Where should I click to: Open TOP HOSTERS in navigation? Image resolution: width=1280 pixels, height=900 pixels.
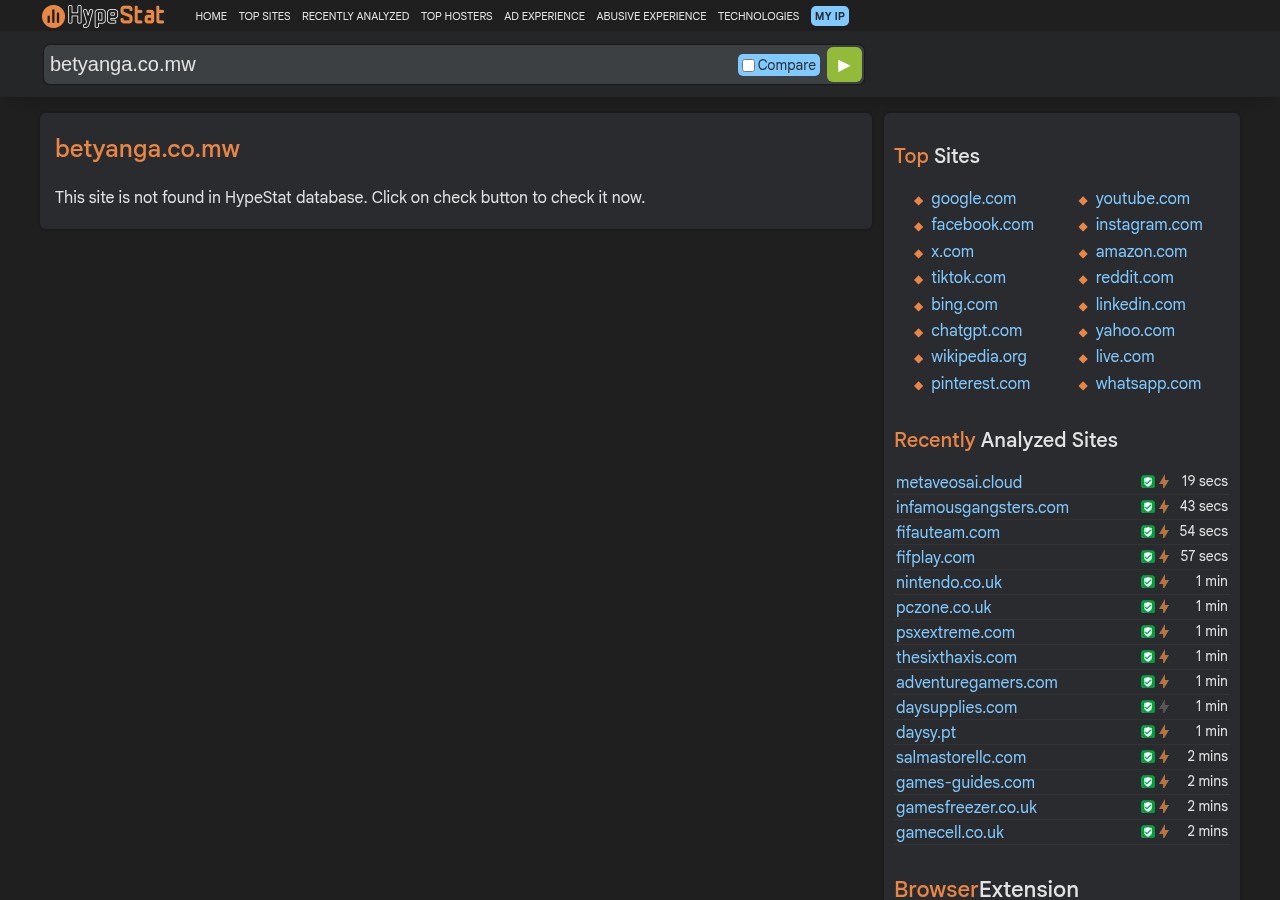coord(456,16)
